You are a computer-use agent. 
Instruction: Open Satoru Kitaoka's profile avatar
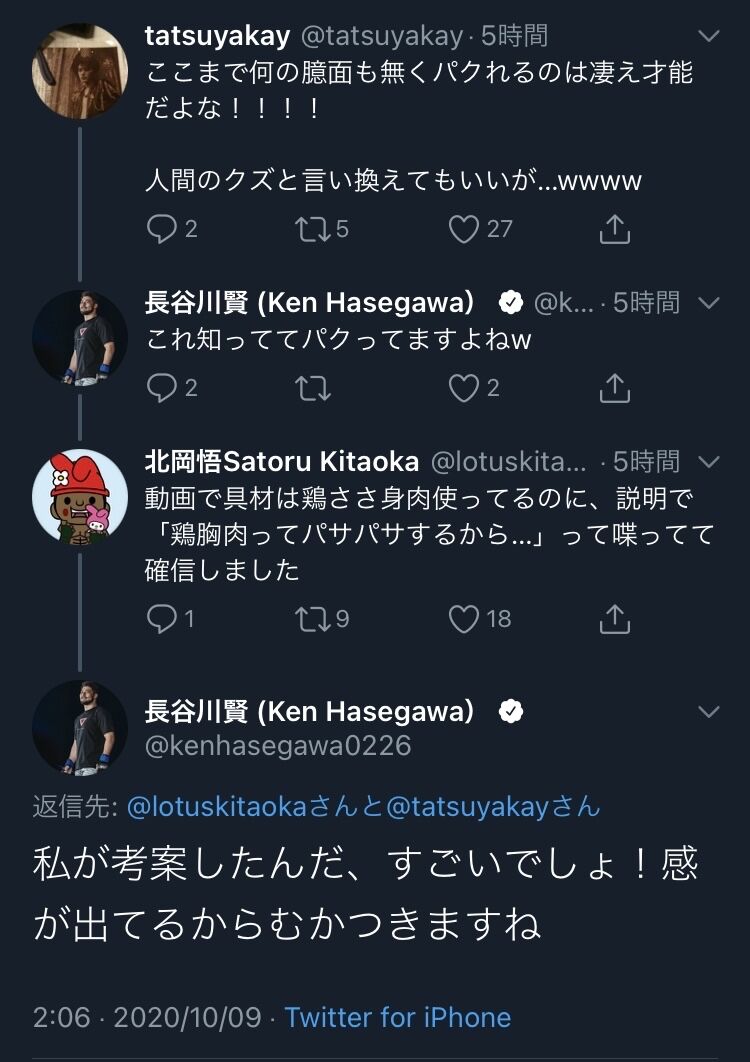(80, 496)
